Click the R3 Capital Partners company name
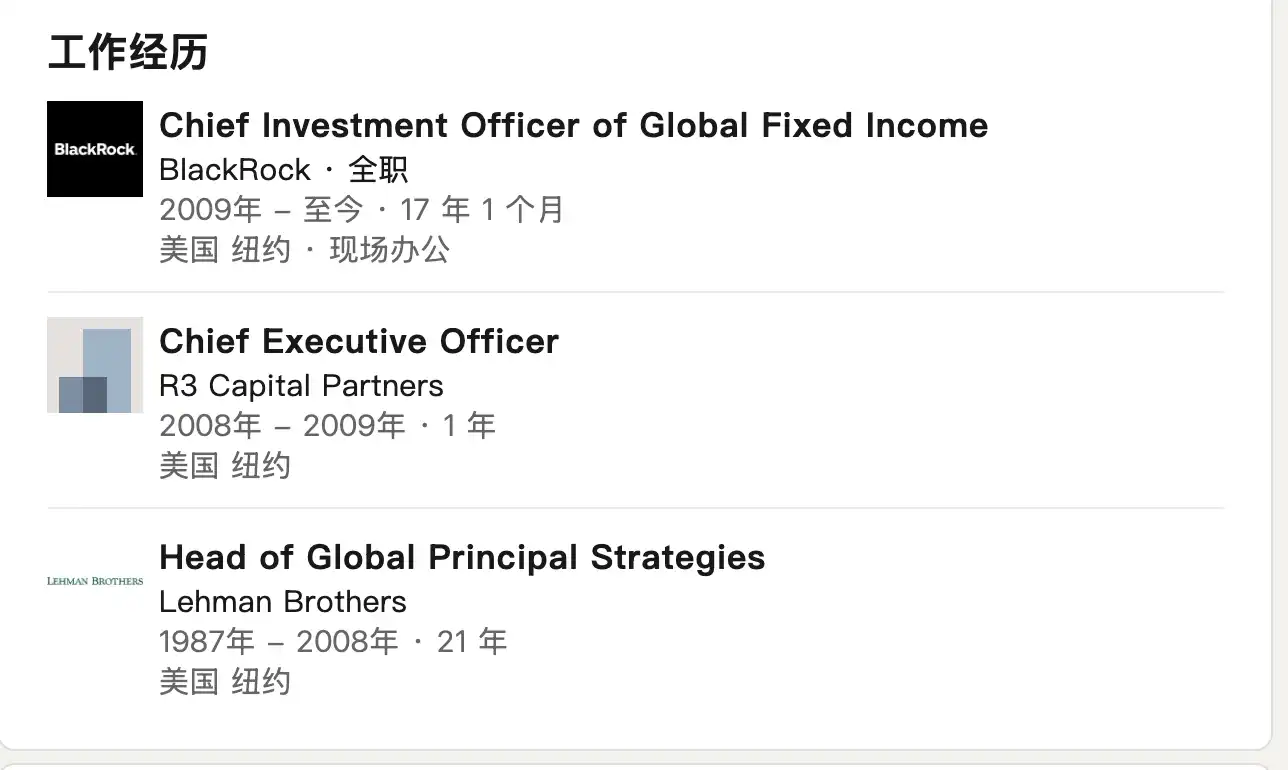 tap(301, 386)
